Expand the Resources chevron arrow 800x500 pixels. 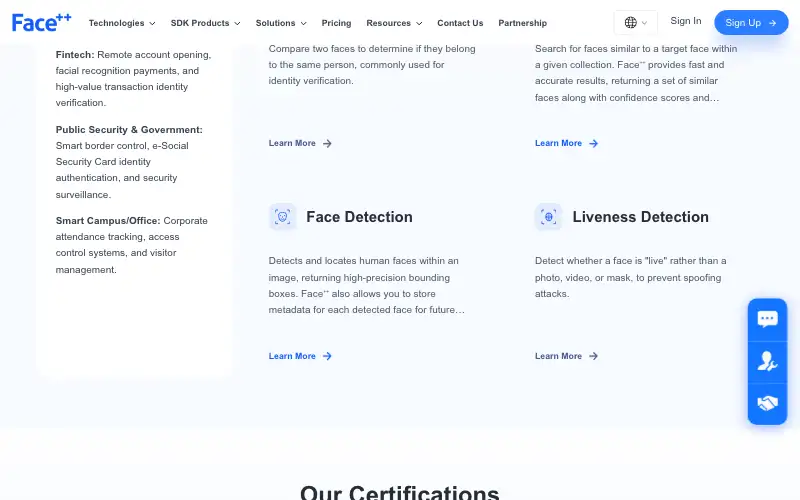419,23
